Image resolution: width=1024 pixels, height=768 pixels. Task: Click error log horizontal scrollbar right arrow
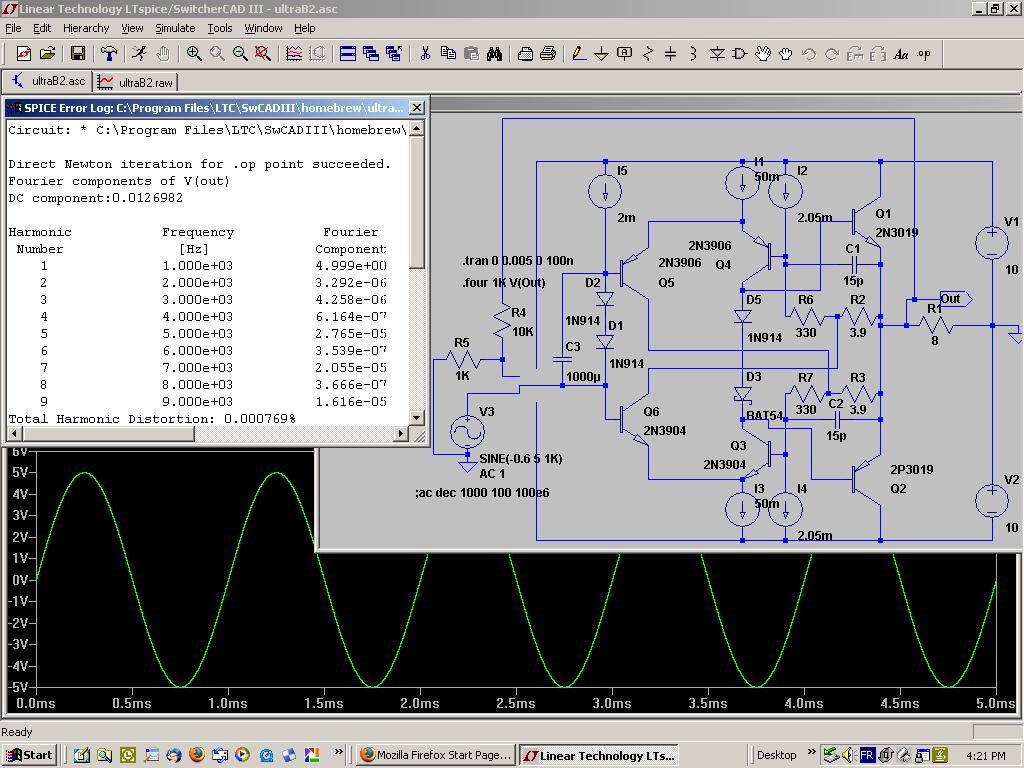coord(401,434)
